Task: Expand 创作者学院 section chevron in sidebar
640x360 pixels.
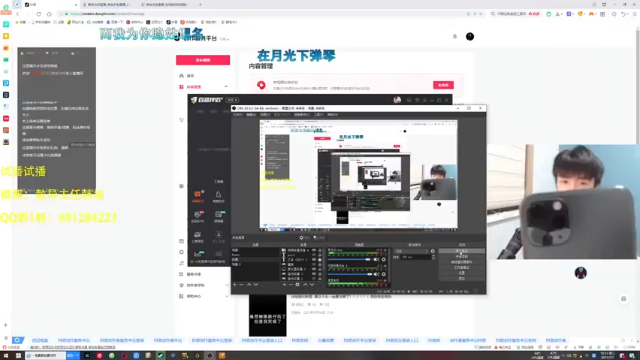Action: 227,285
